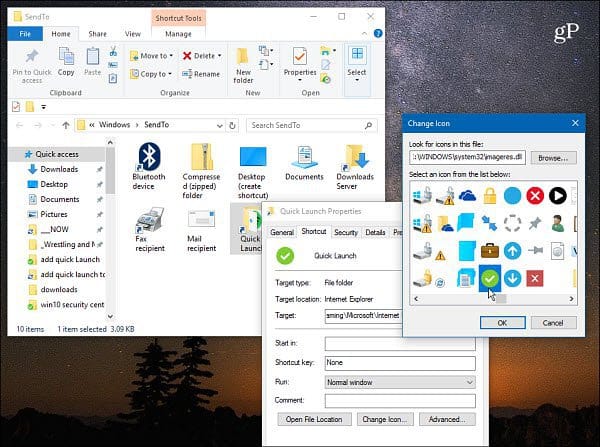Click Pin to Quick access icon
Image resolution: width=600 pixels, height=447 pixels.
click(32, 57)
